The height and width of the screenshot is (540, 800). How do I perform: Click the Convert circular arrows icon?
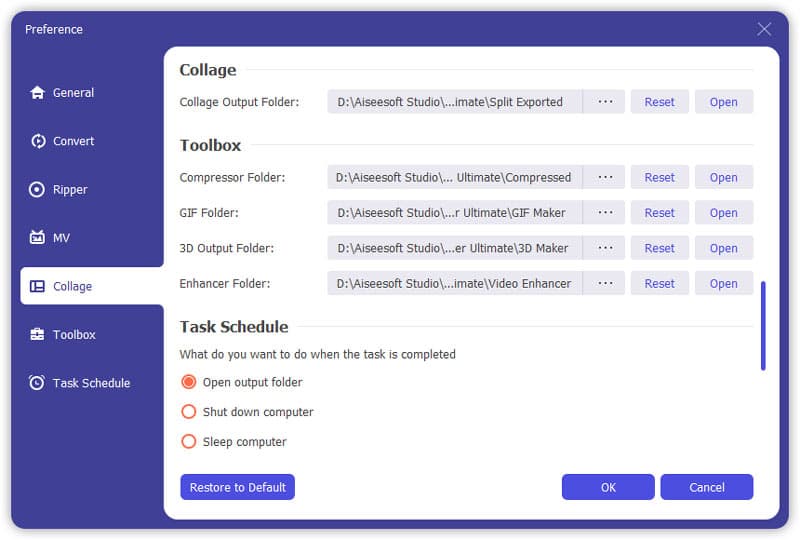coord(38,141)
